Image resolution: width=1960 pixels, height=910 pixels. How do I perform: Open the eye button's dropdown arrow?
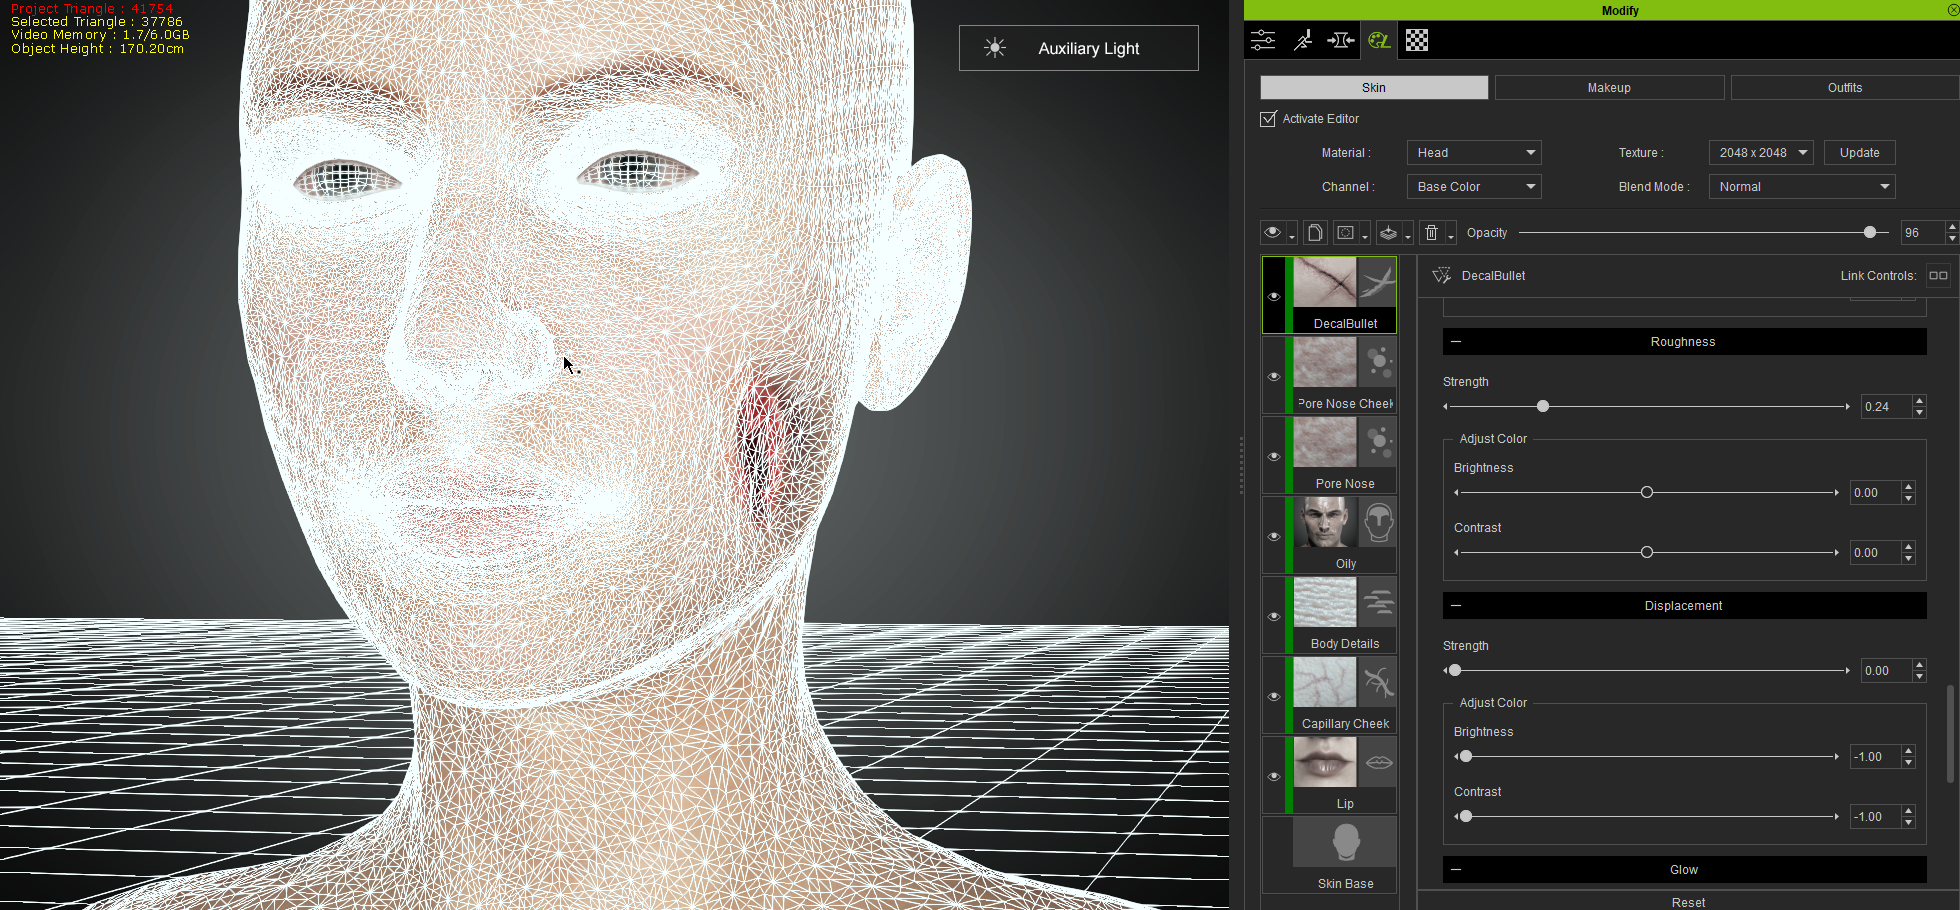click(1292, 237)
